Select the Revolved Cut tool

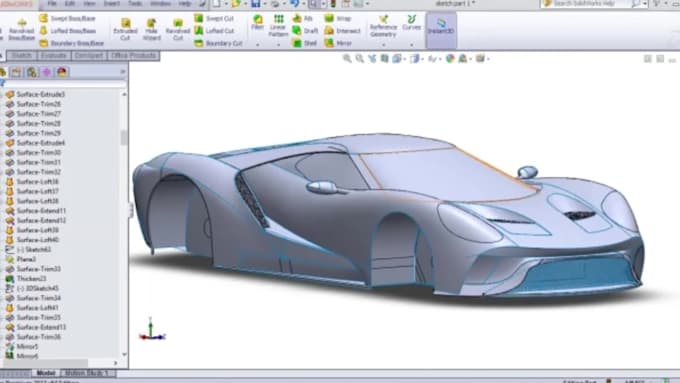tap(178, 29)
